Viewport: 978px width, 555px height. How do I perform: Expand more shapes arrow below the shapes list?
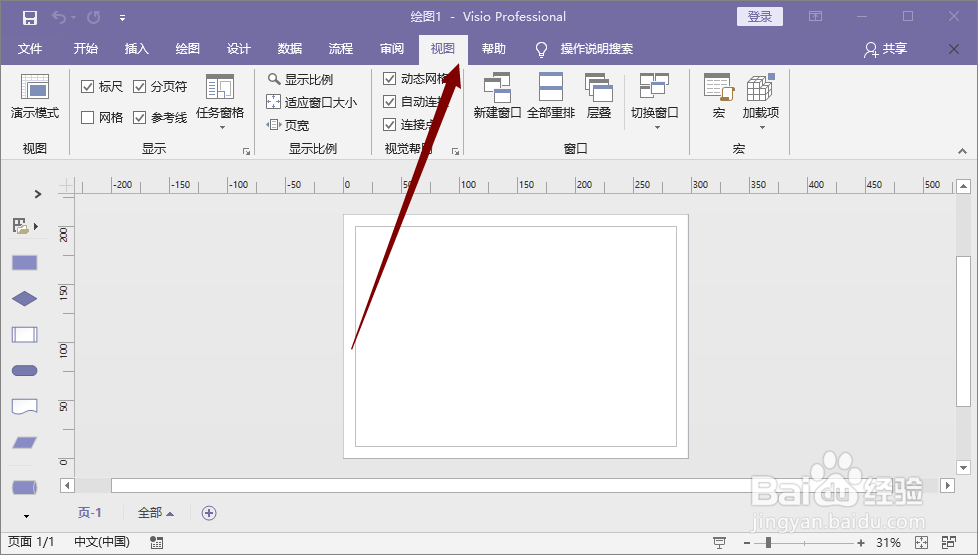coord(26,516)
